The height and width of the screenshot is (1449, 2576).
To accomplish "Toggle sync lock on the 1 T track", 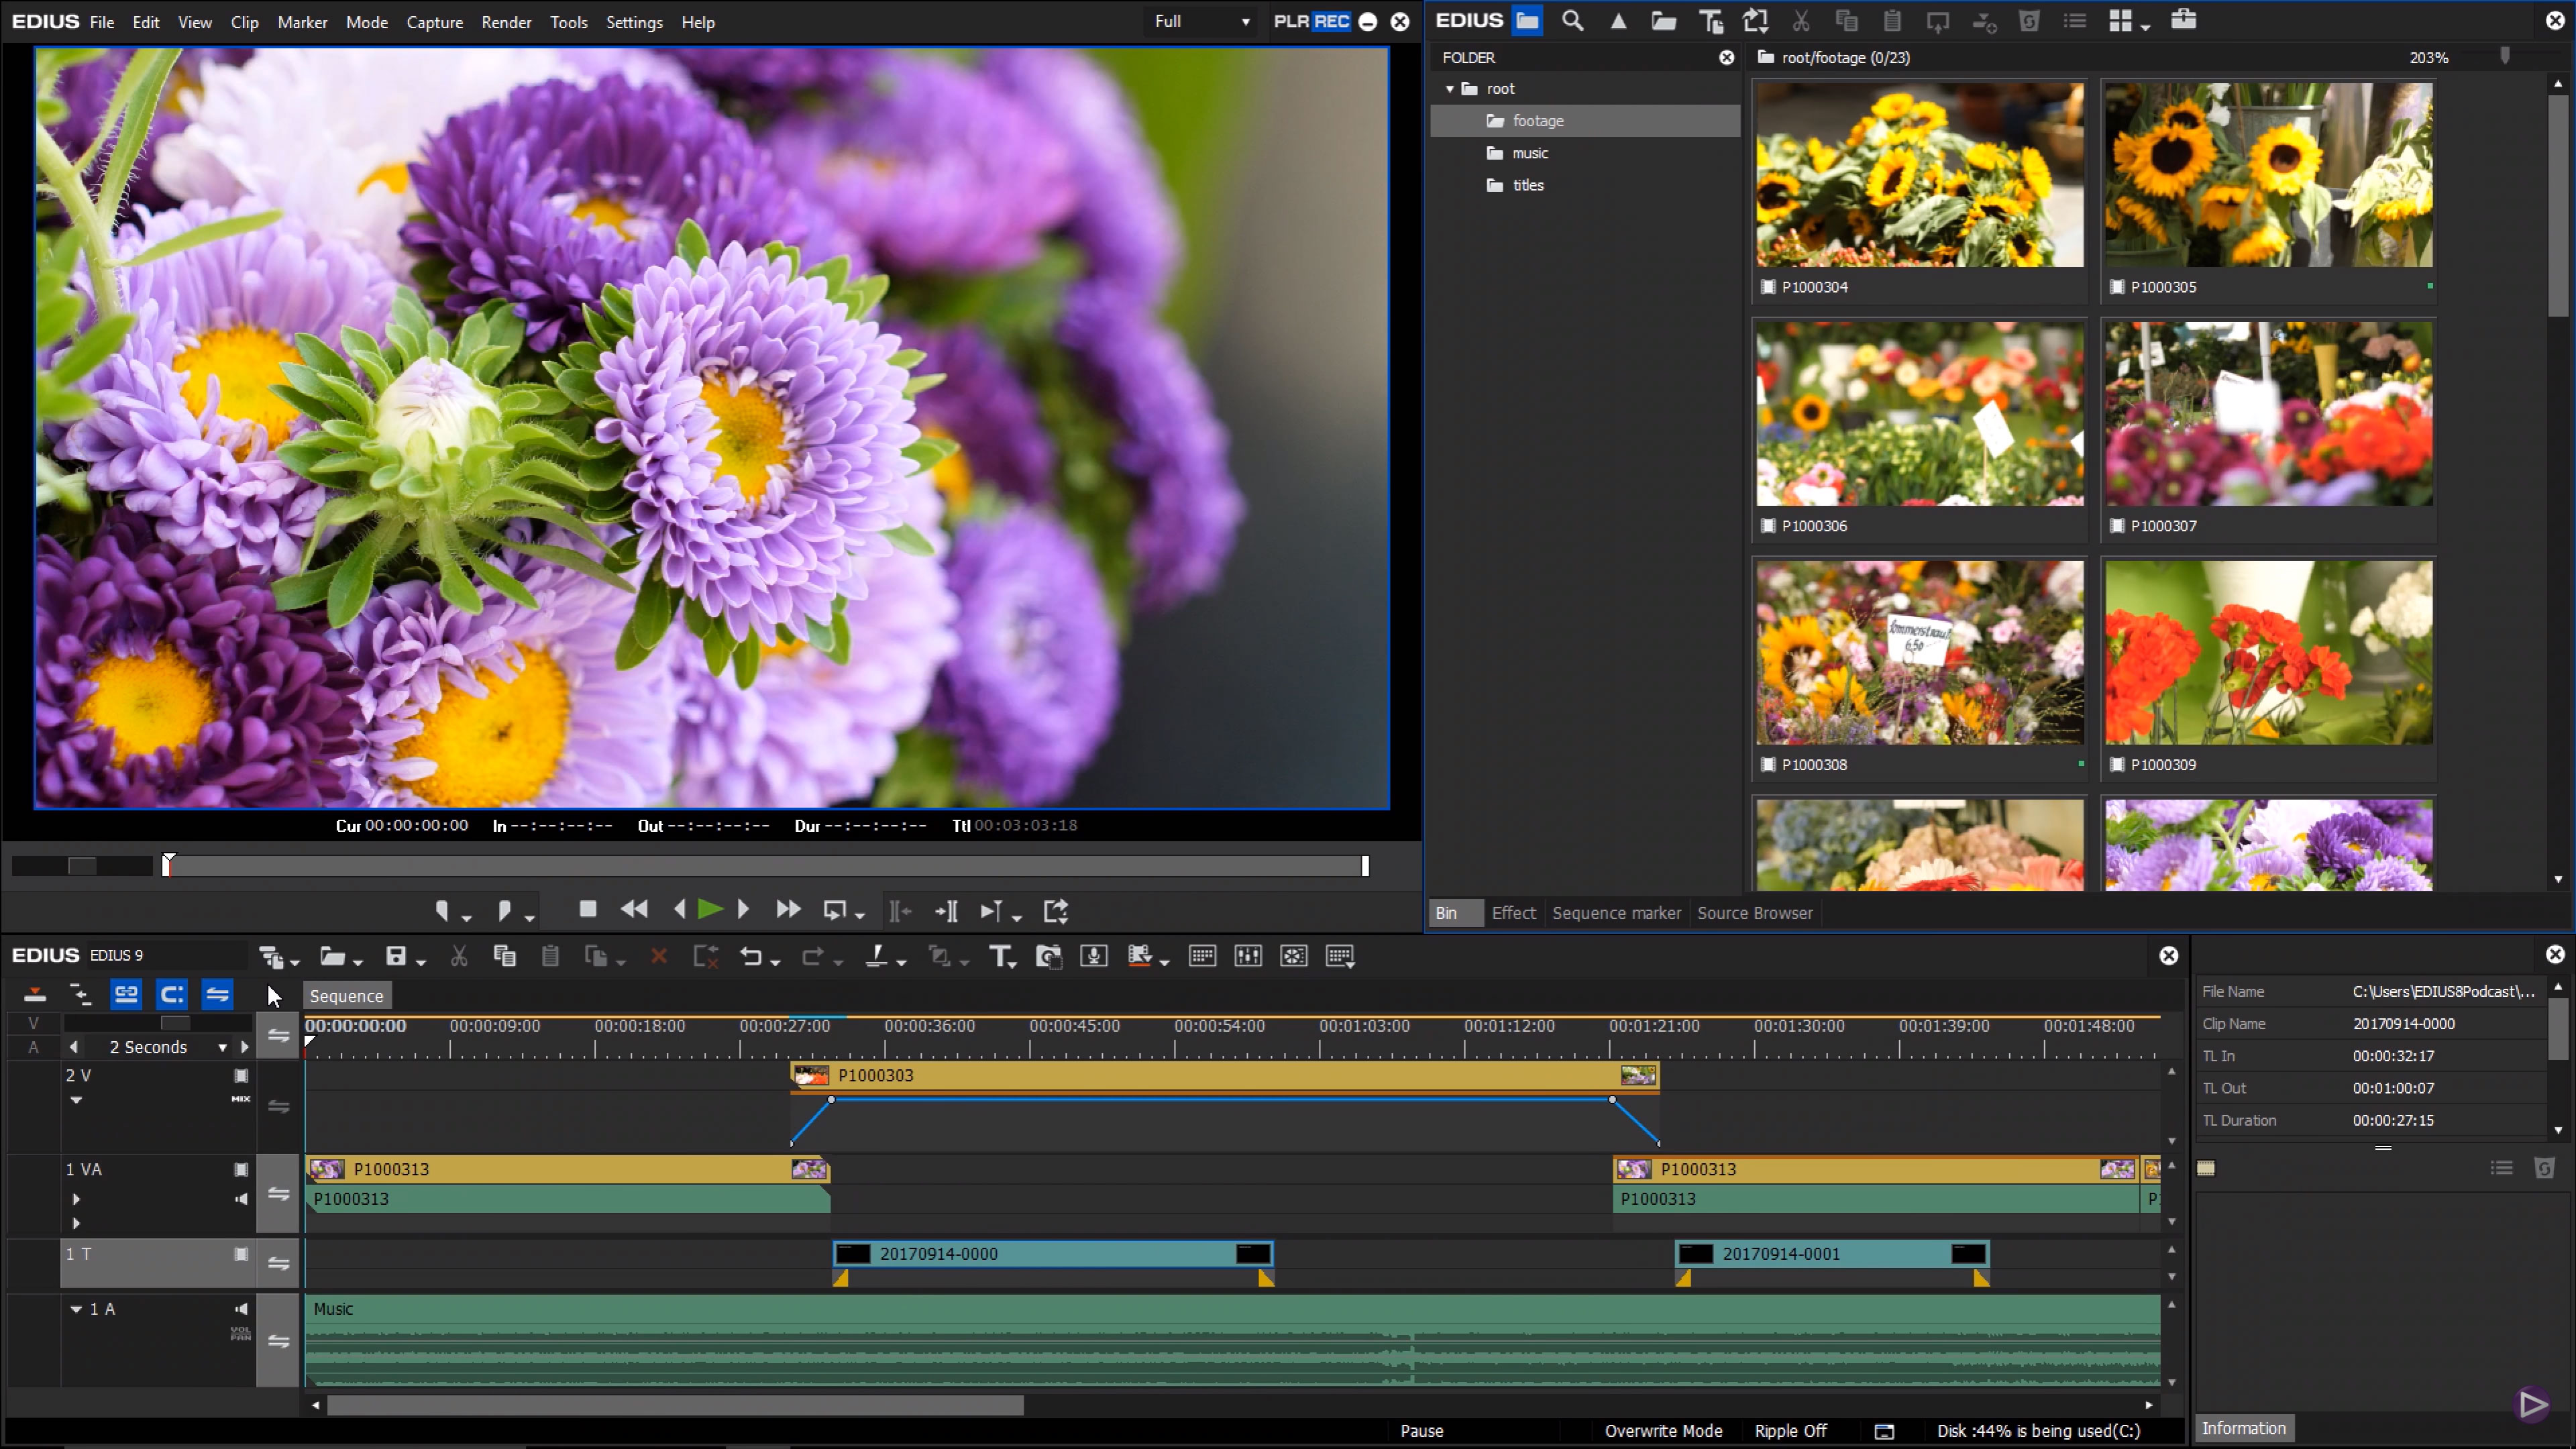I will pos(279,1264).
